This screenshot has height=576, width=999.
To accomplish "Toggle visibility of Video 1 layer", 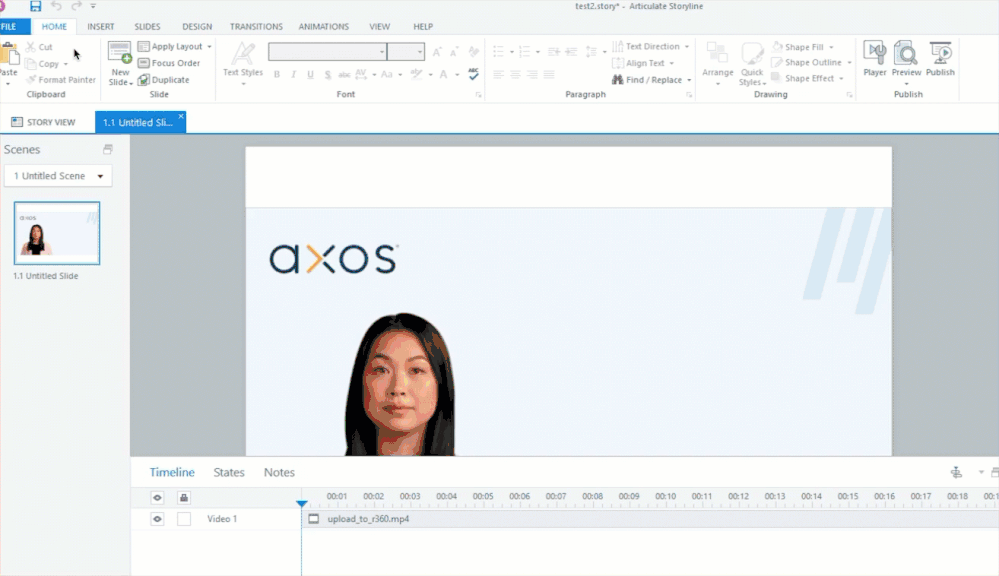I will 157,519.
